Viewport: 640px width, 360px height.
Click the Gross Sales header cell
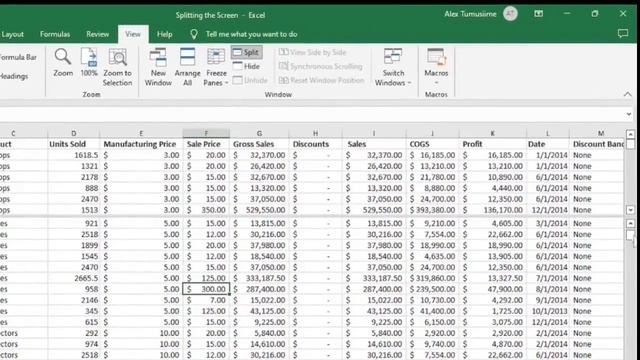pos(260,144)
